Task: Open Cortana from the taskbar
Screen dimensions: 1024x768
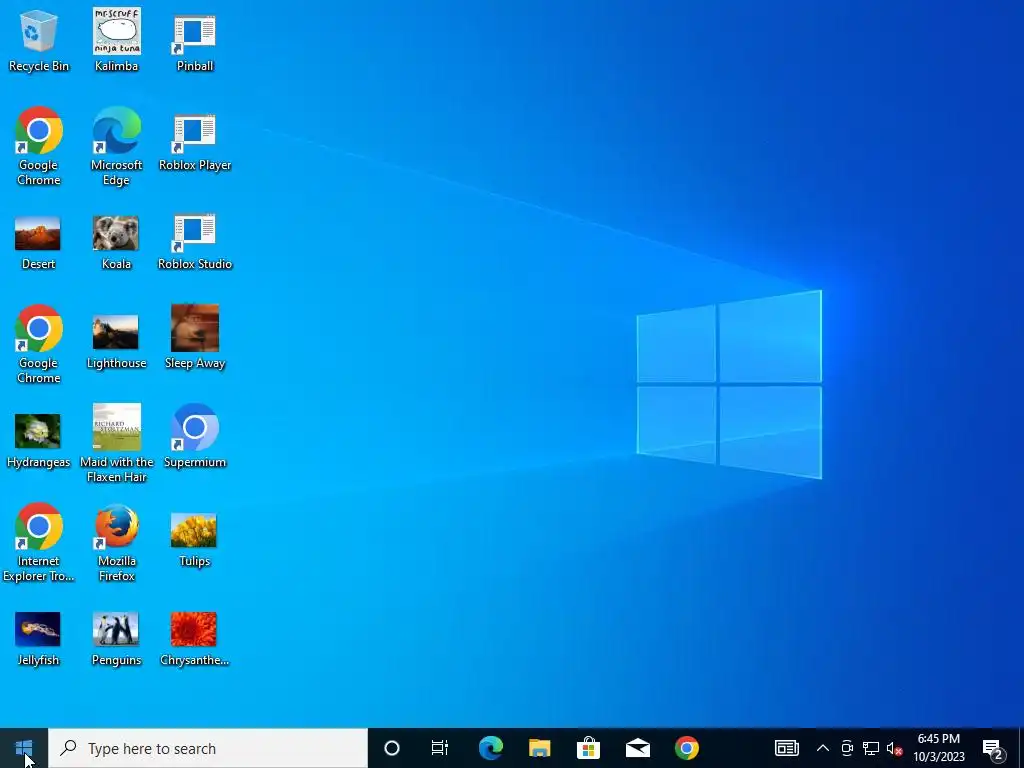Action: 392,748
